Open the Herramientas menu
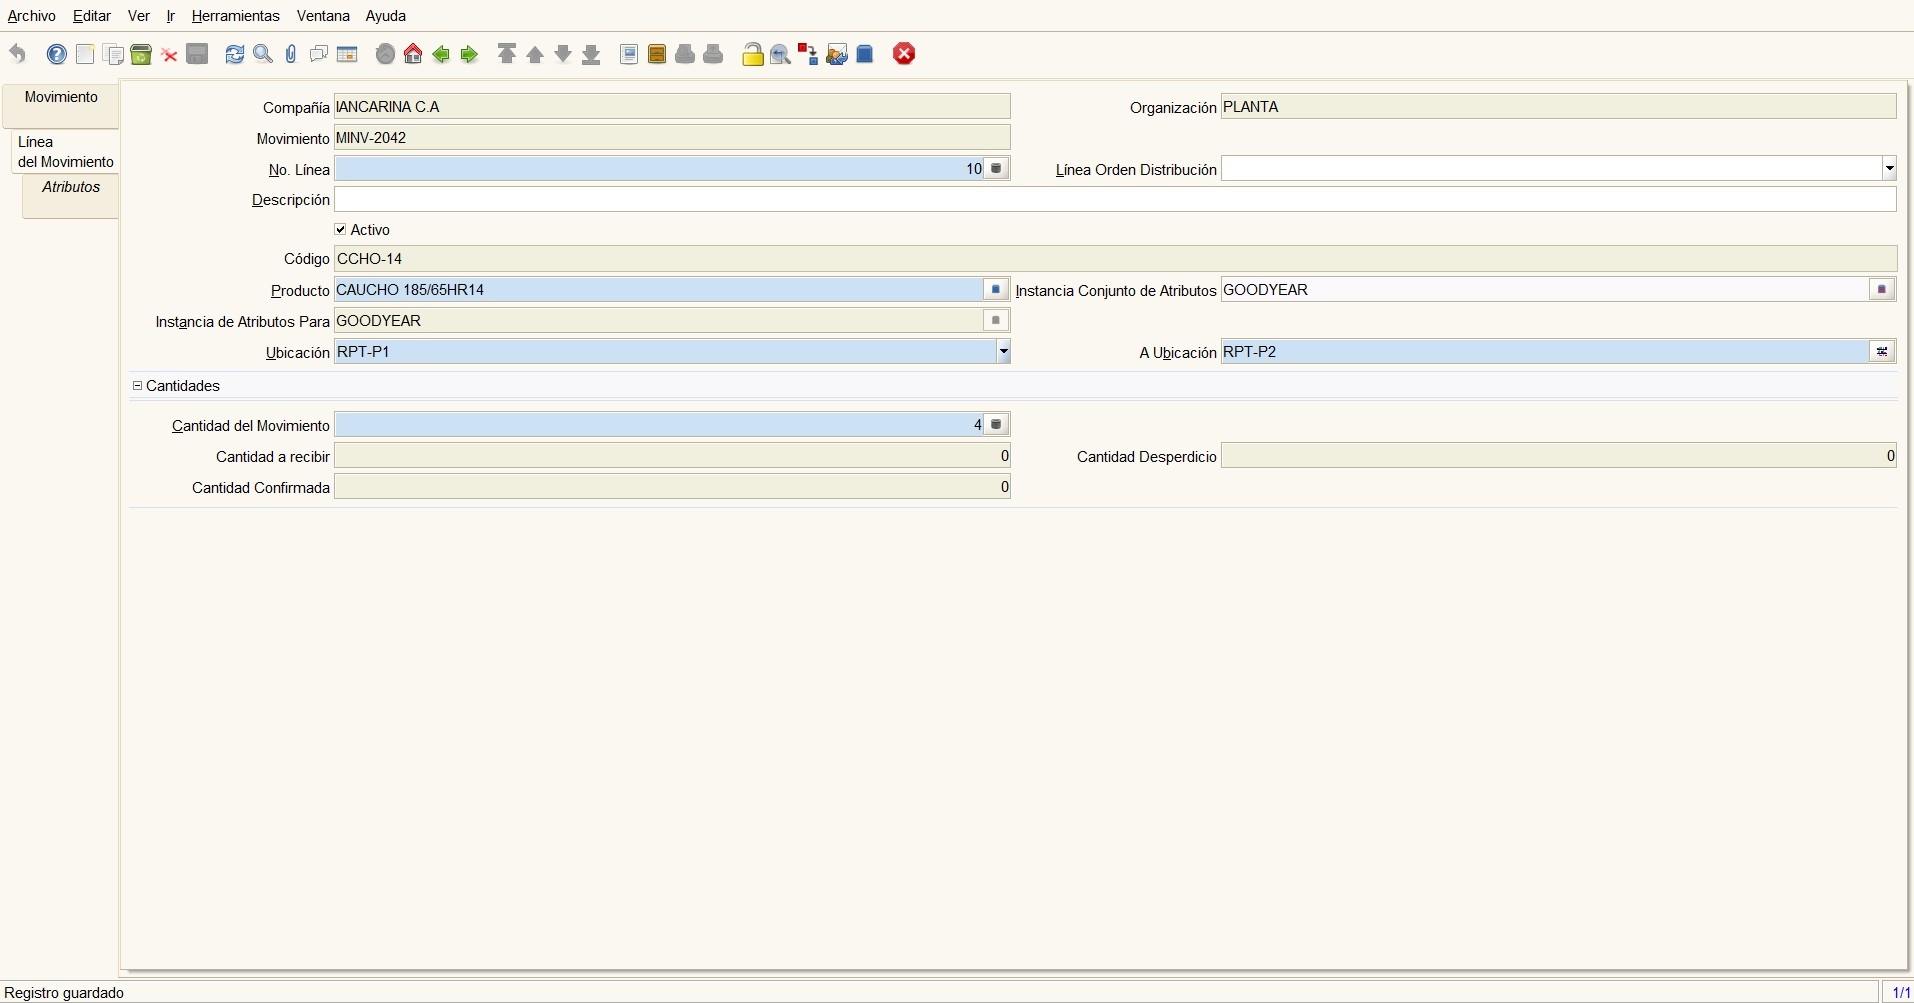 pos(235,16)
